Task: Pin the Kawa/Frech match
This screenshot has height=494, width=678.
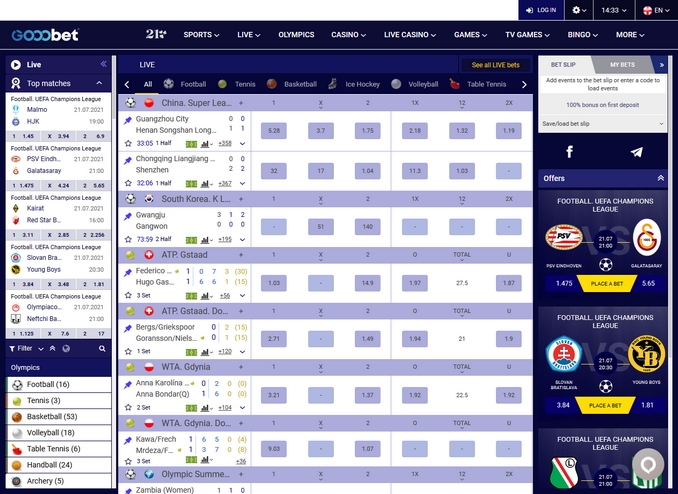Action: (x=128, y=441)
